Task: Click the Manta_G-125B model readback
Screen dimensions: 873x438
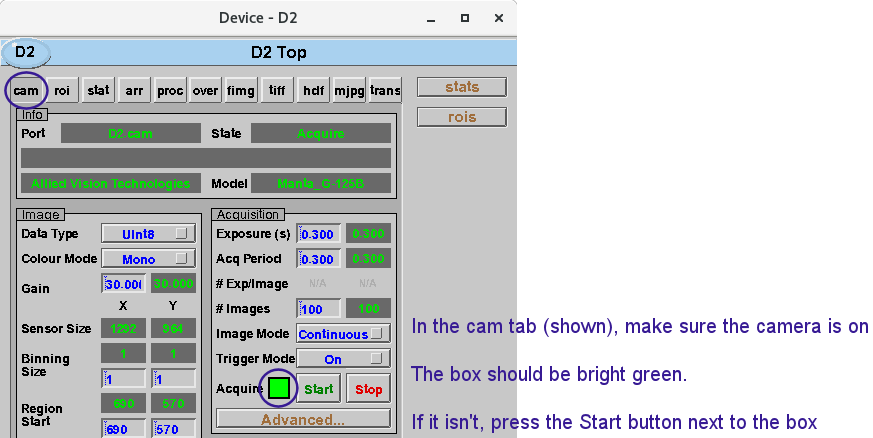Action: [321, 183]
